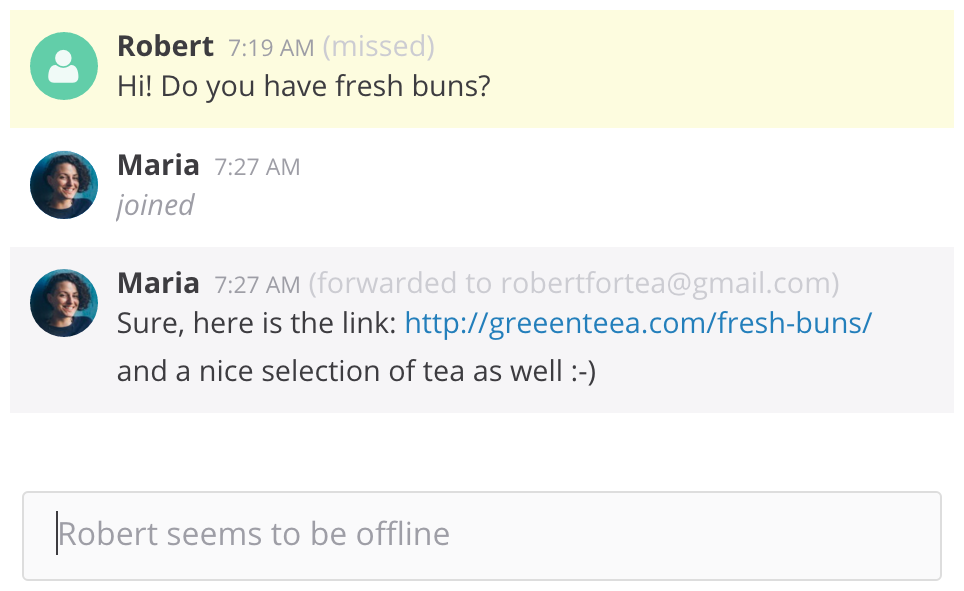The height and width of the screenshot is (591, 964).
Task: Click the message box saying Robert seems offline
Action: tap(481, 535)
